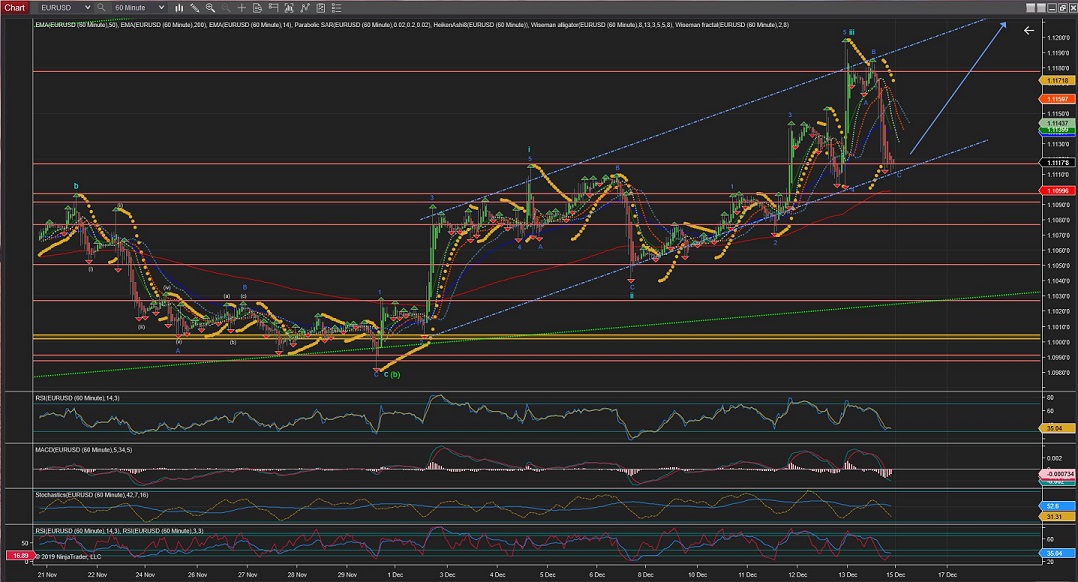Click the black current price marker

coord(1057,162)
